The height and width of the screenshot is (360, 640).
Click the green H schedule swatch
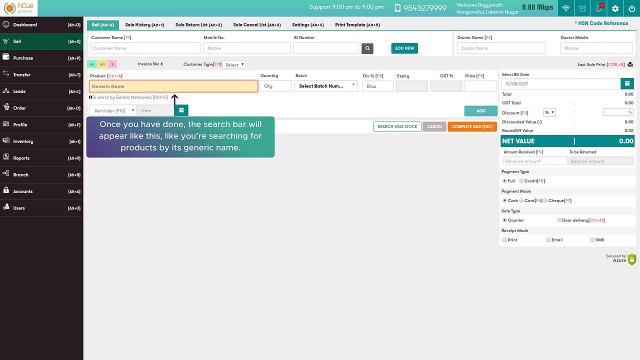coord(92,64)
